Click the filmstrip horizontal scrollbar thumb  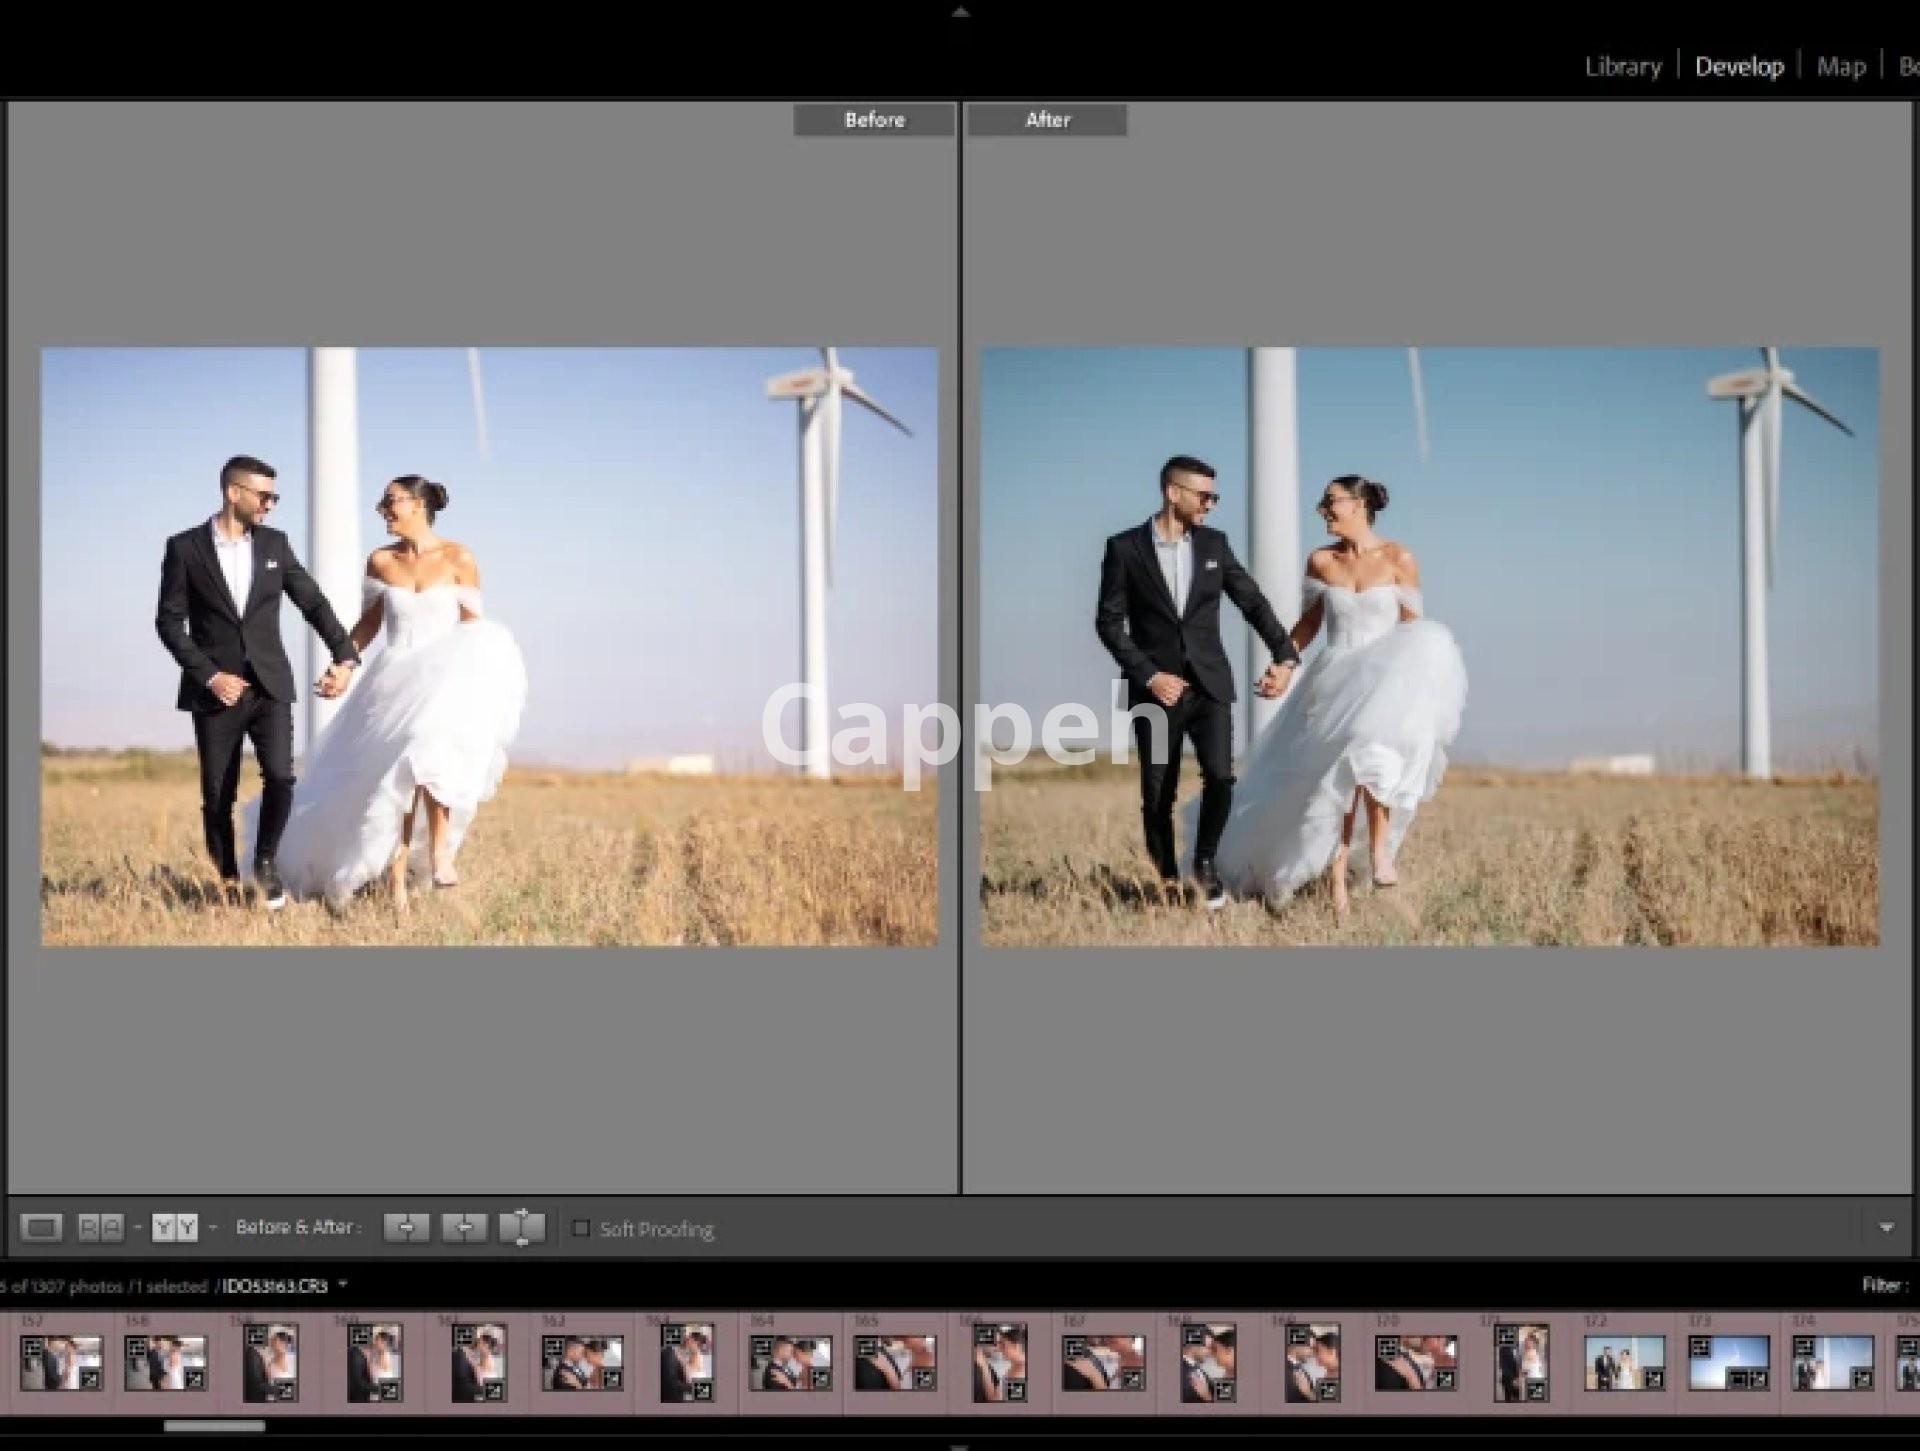(214, 1426)
